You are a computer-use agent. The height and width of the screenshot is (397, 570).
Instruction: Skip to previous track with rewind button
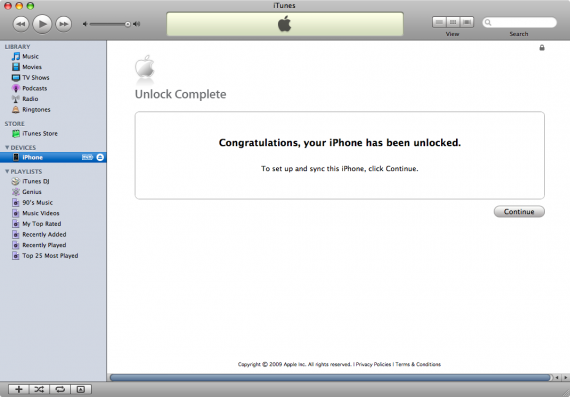[21, 24]
